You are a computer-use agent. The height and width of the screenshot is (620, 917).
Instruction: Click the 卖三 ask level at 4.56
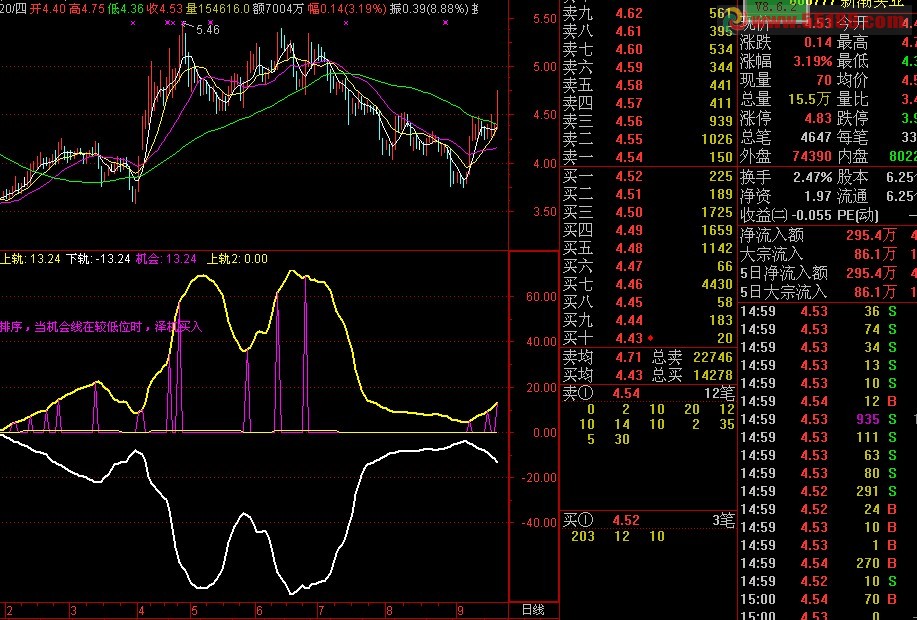pyautogui.click(x=647, y=122)
